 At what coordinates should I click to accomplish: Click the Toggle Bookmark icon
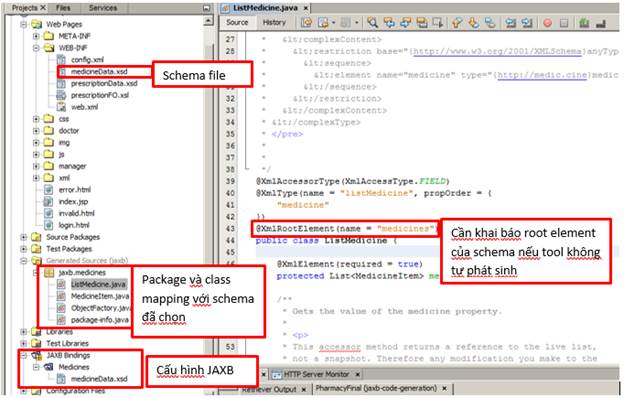(x=490, y=23)
